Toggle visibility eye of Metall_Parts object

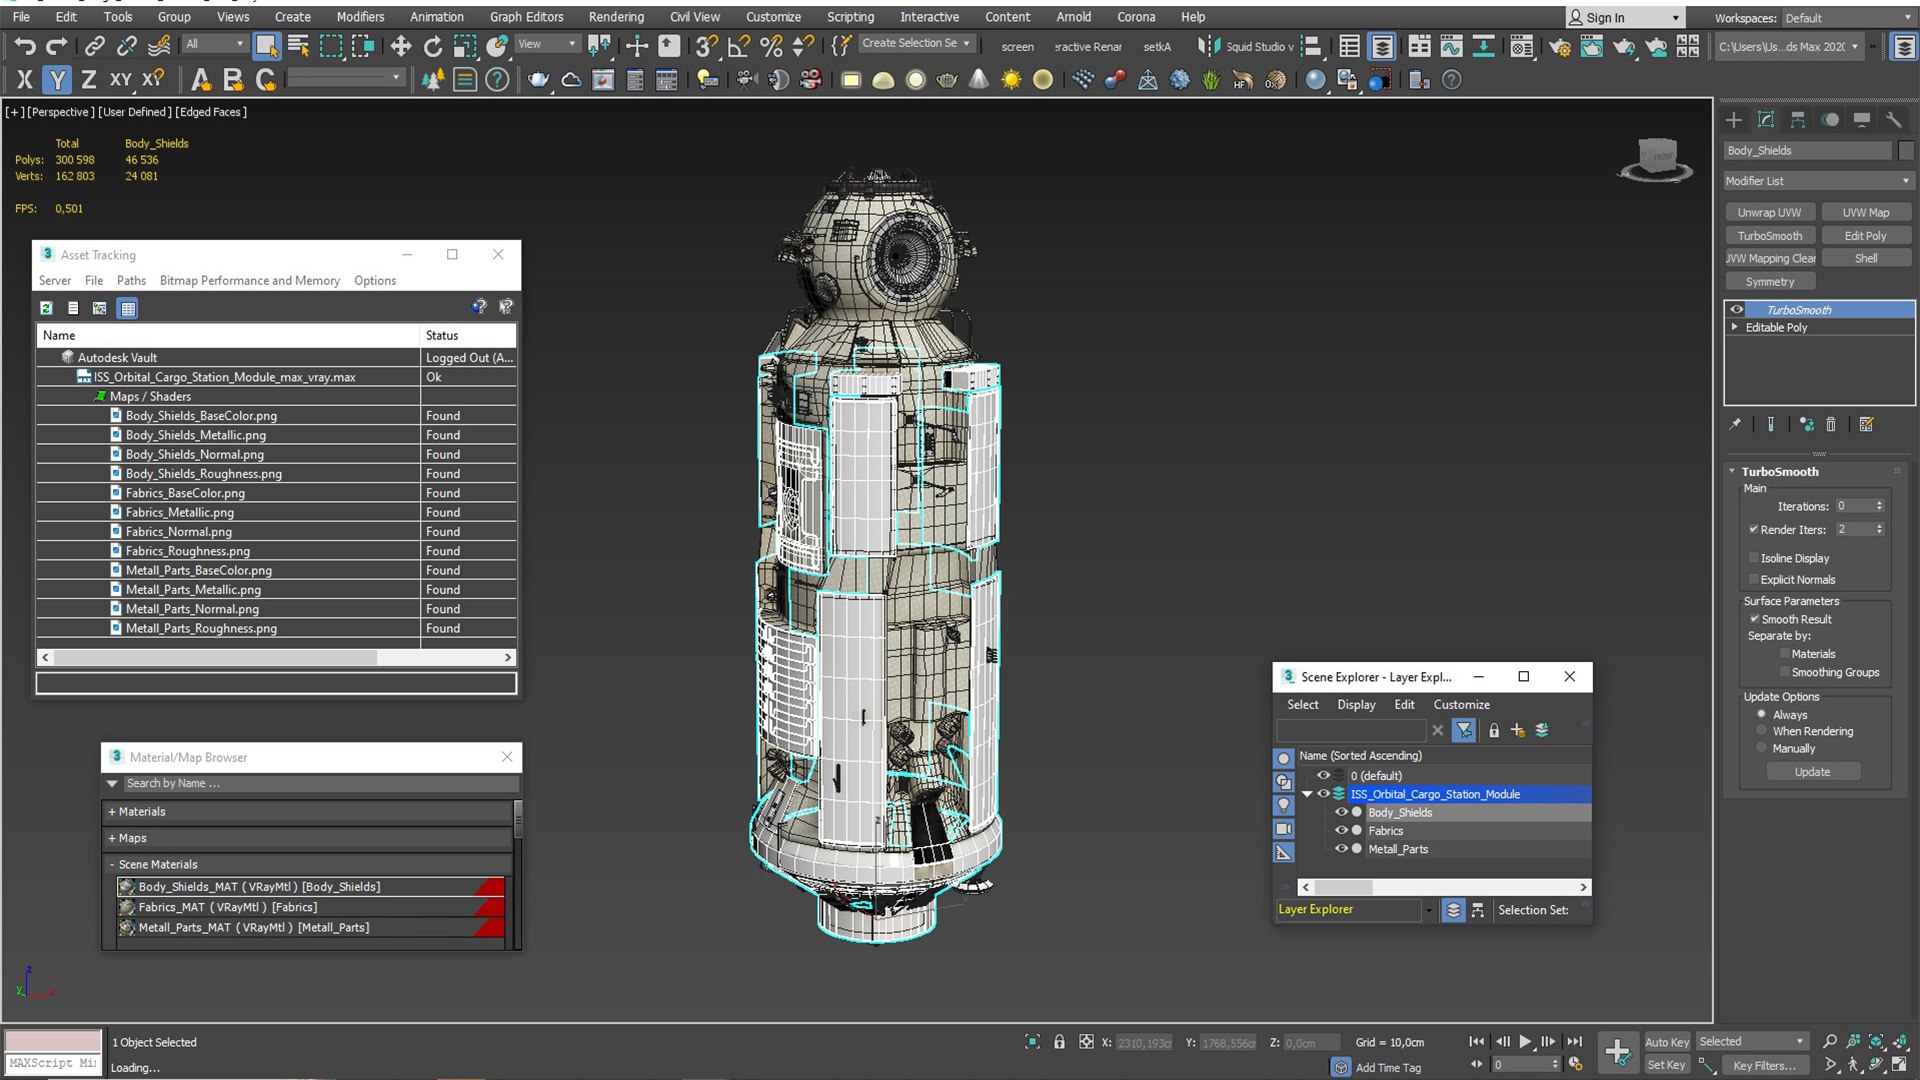[x=1341, y=849]
